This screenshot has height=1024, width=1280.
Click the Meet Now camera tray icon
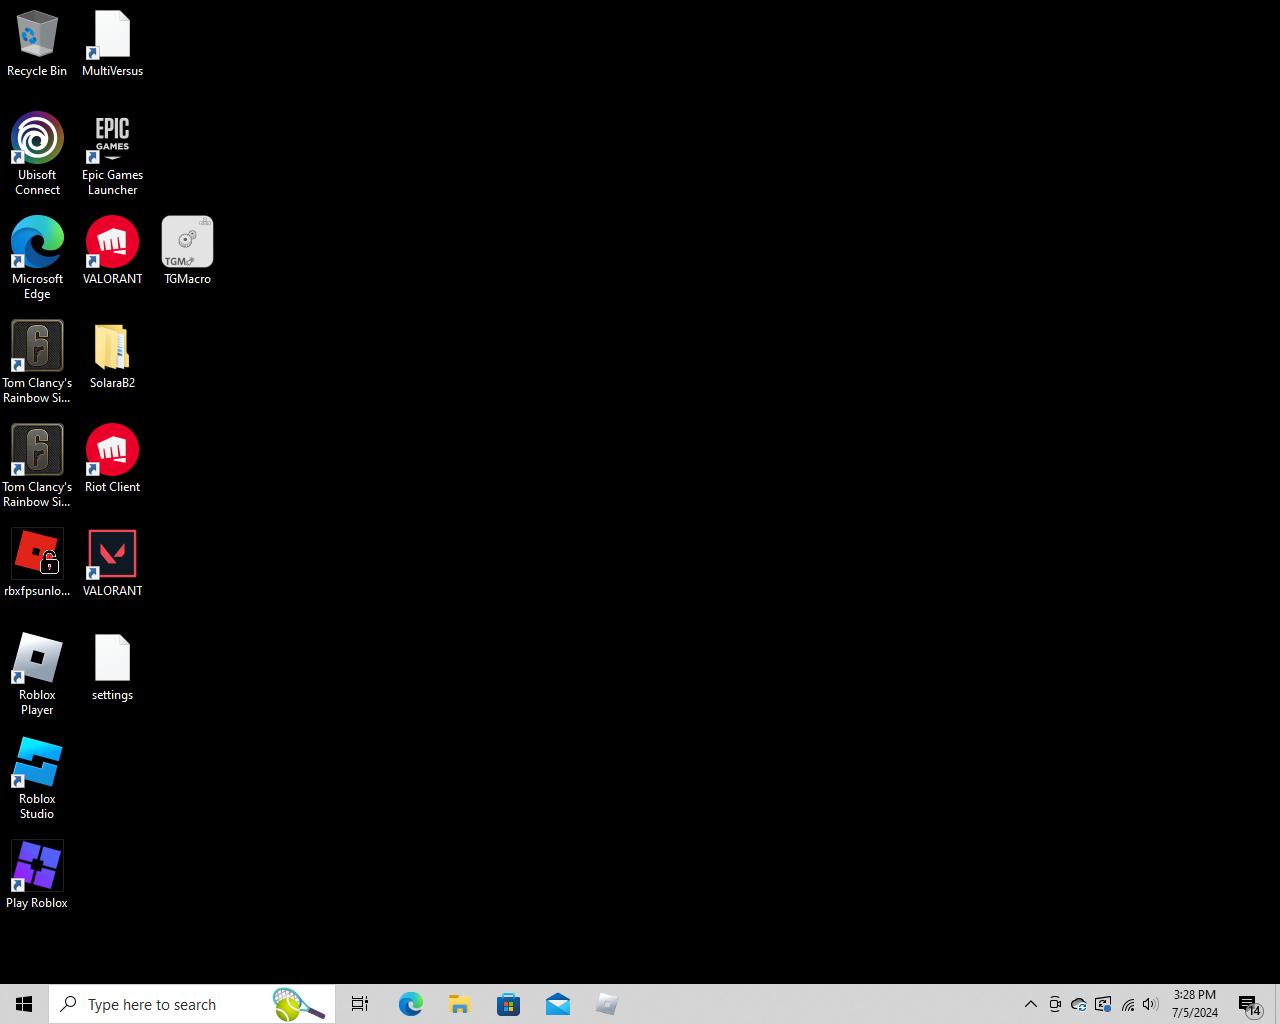coord(1055,1004)
